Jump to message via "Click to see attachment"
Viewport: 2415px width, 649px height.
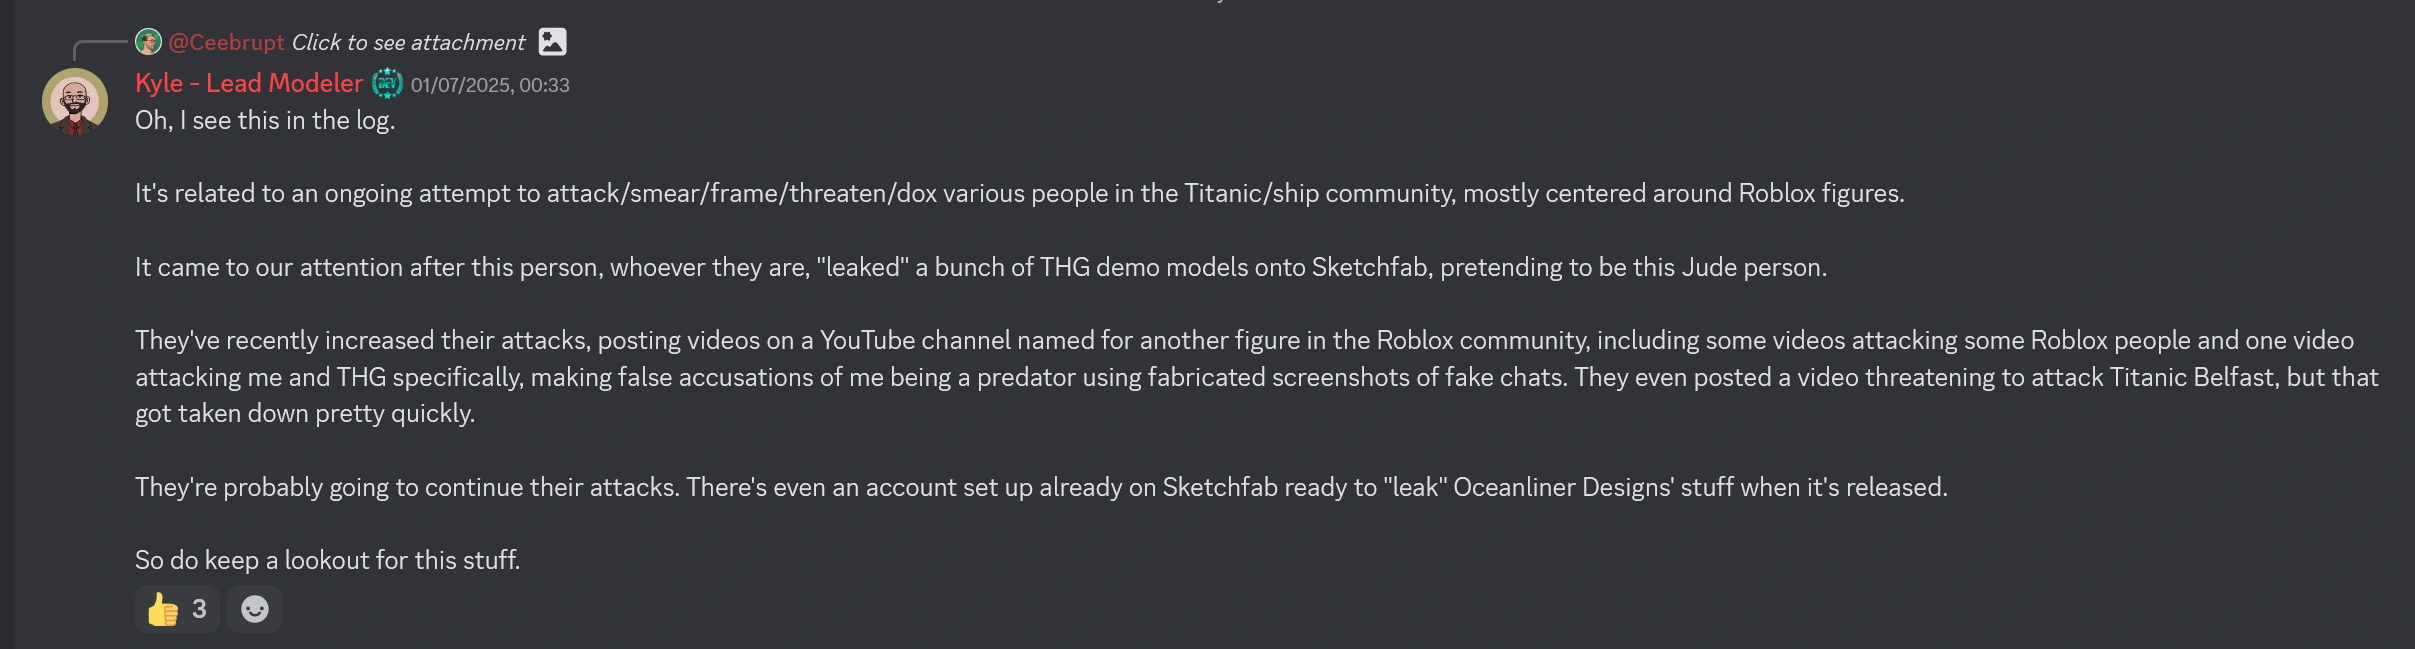(x=408, y=42)
